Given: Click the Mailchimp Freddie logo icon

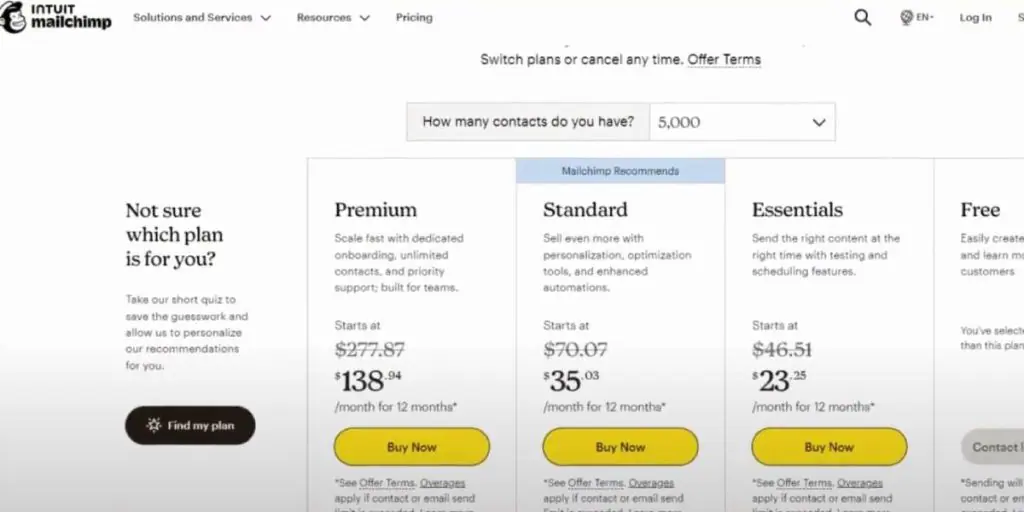Looking at the screenshot, I should click(x=13, y=18).
